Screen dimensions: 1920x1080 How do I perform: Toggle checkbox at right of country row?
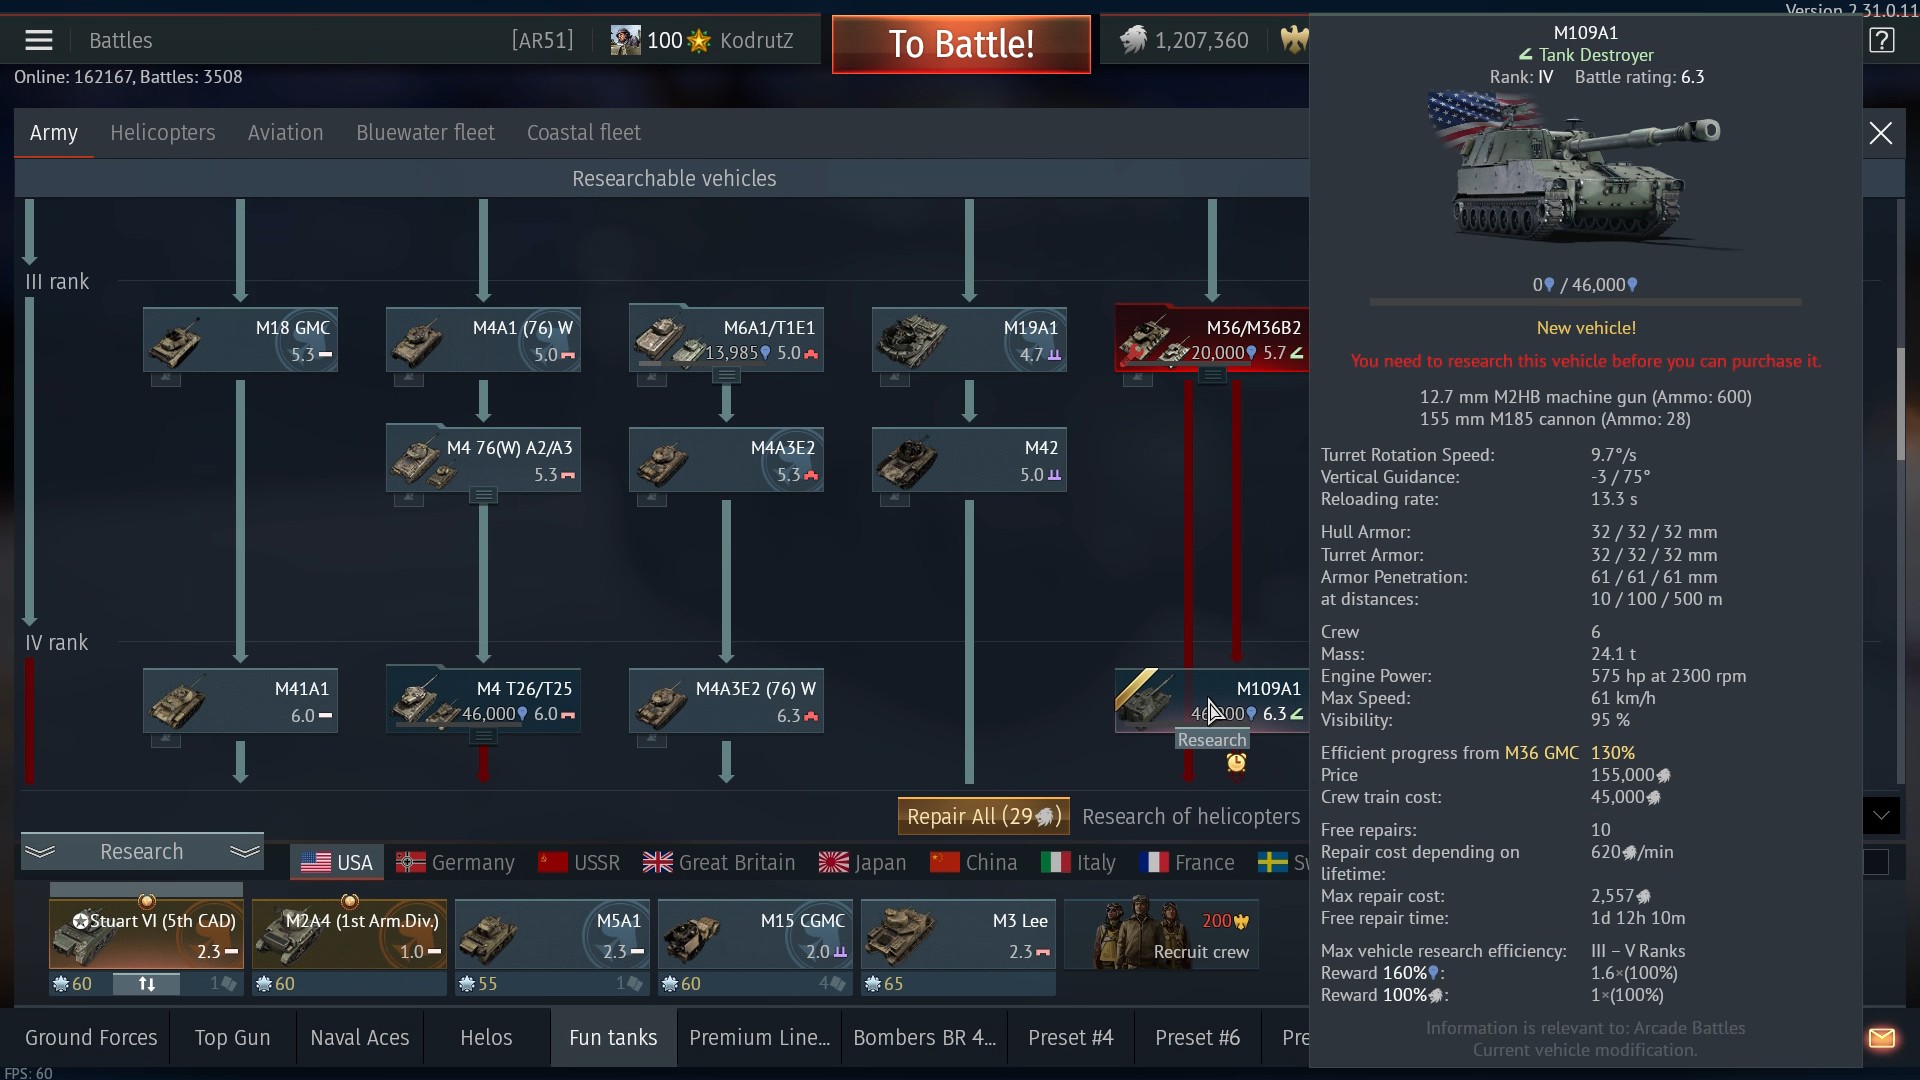click(x=1876, y=862)
